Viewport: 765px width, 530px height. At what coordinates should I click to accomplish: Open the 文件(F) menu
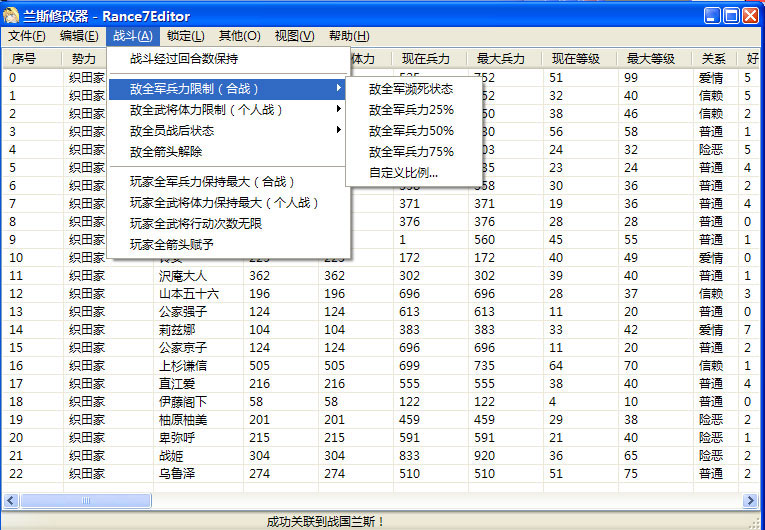click(x=27, y=36)
